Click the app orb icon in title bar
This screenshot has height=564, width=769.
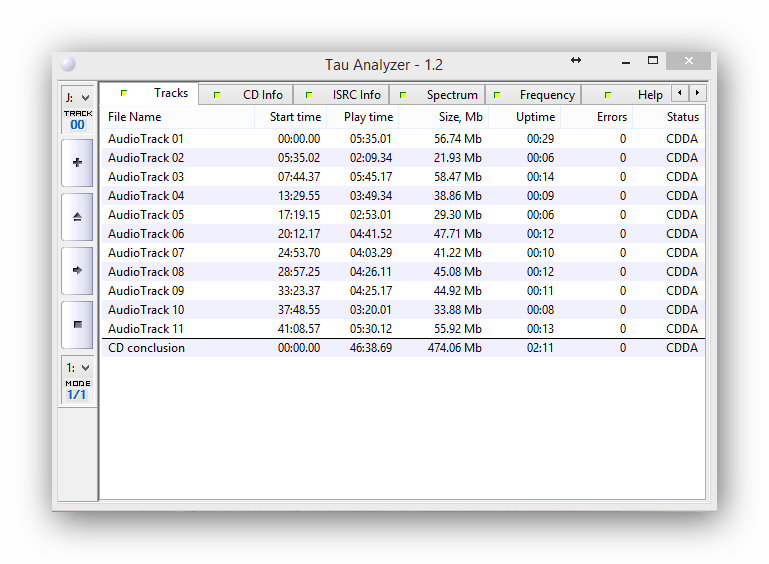(68, 64)
